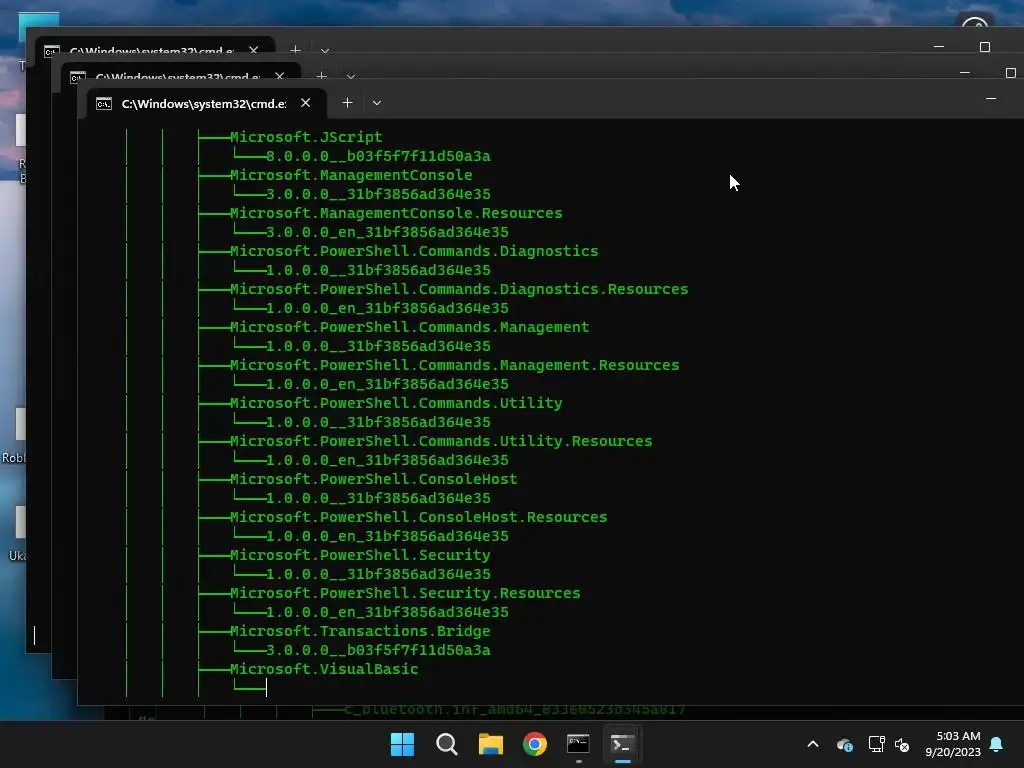The width and height of the screenshot is (1024, 768).
Task: Open the notifications bell icon
Action: (x=997, y=744)
